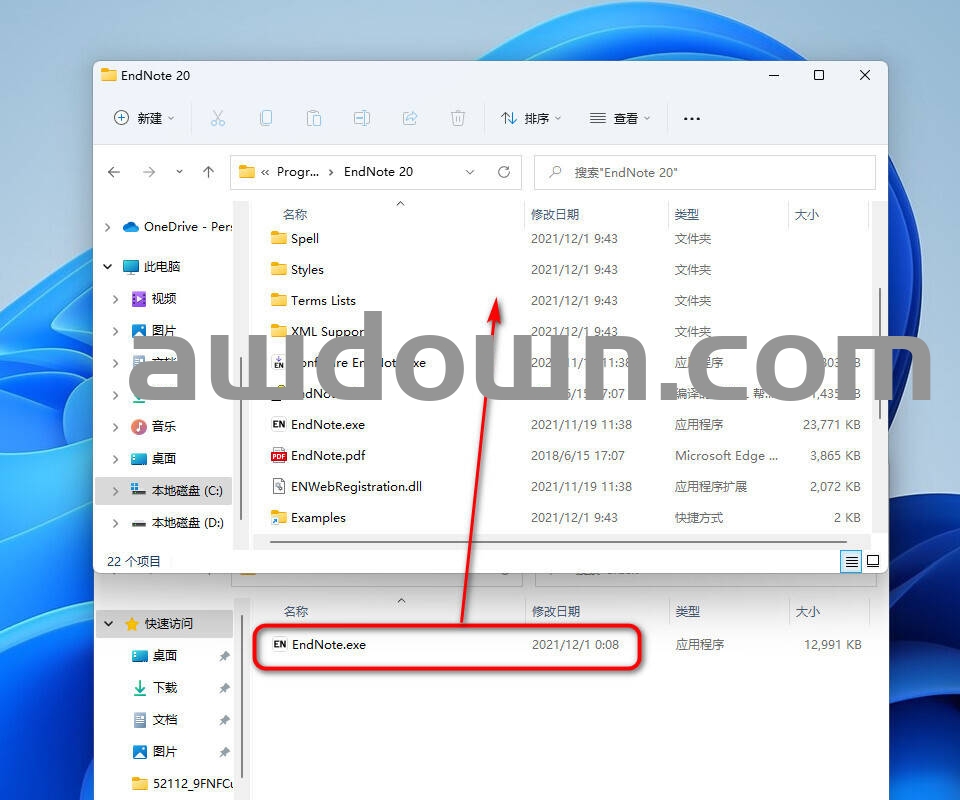Open the See more ellipsis menu
Viewport: 960px width, 800px height.
pyautogui.click(x=691, y=118)
